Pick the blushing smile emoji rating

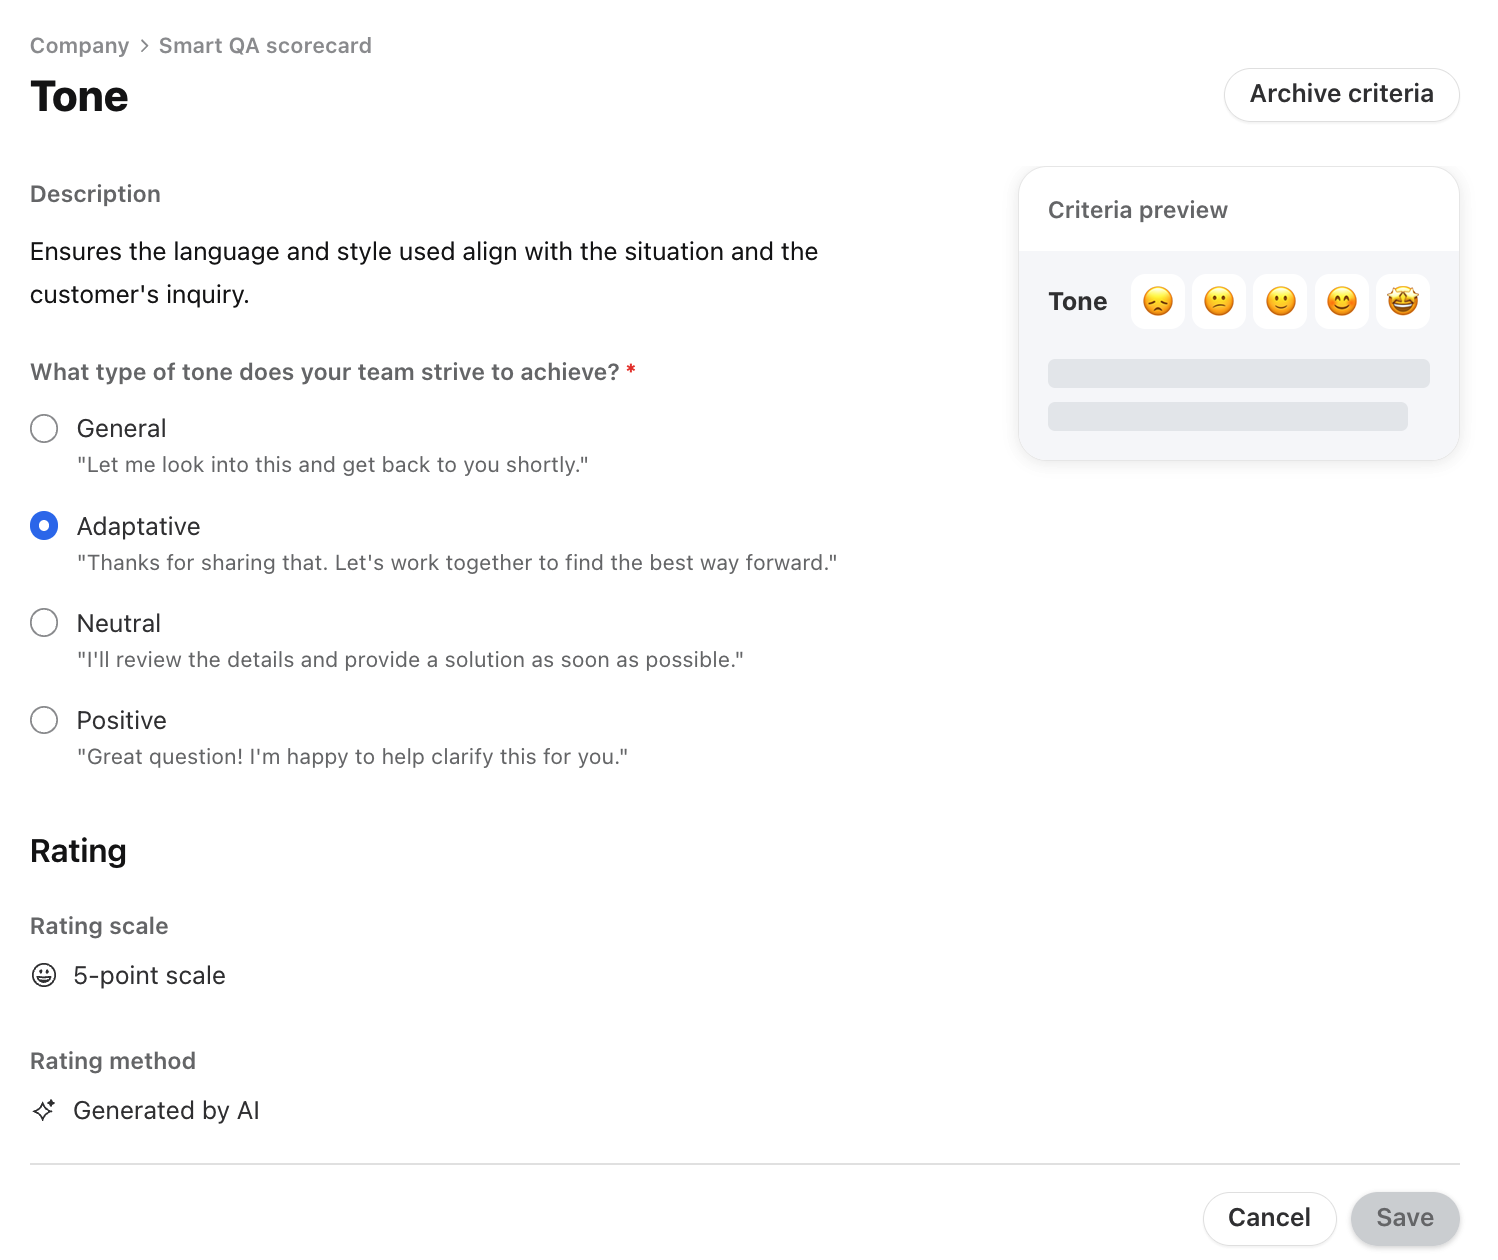[x=1342, y=301]
